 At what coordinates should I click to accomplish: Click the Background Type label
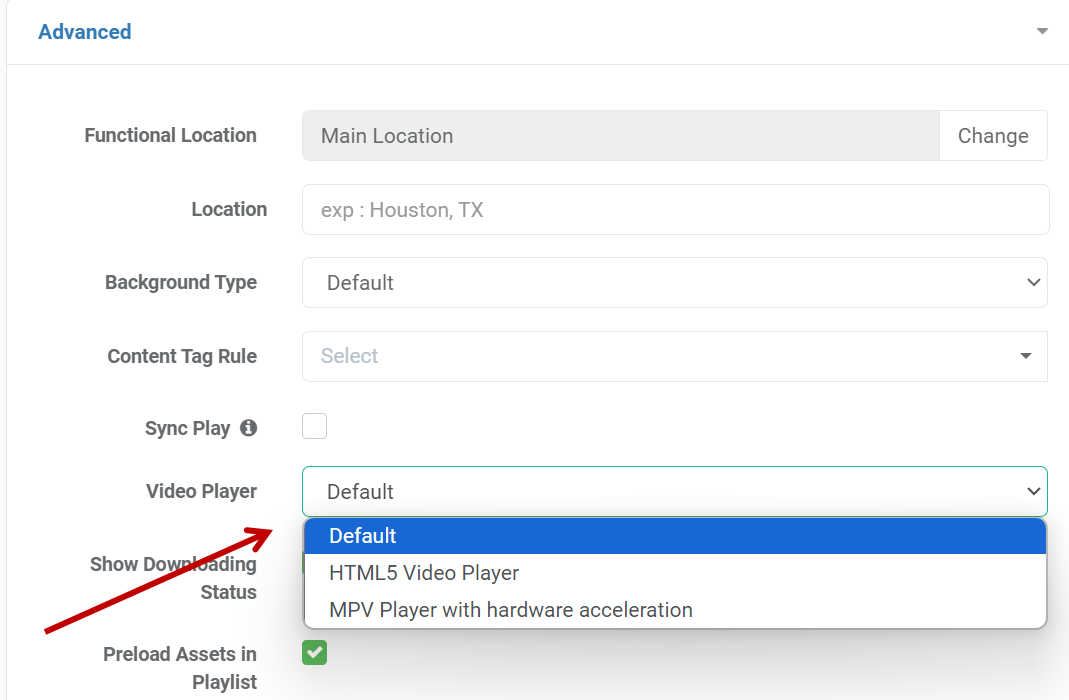[x=181, y=283]
